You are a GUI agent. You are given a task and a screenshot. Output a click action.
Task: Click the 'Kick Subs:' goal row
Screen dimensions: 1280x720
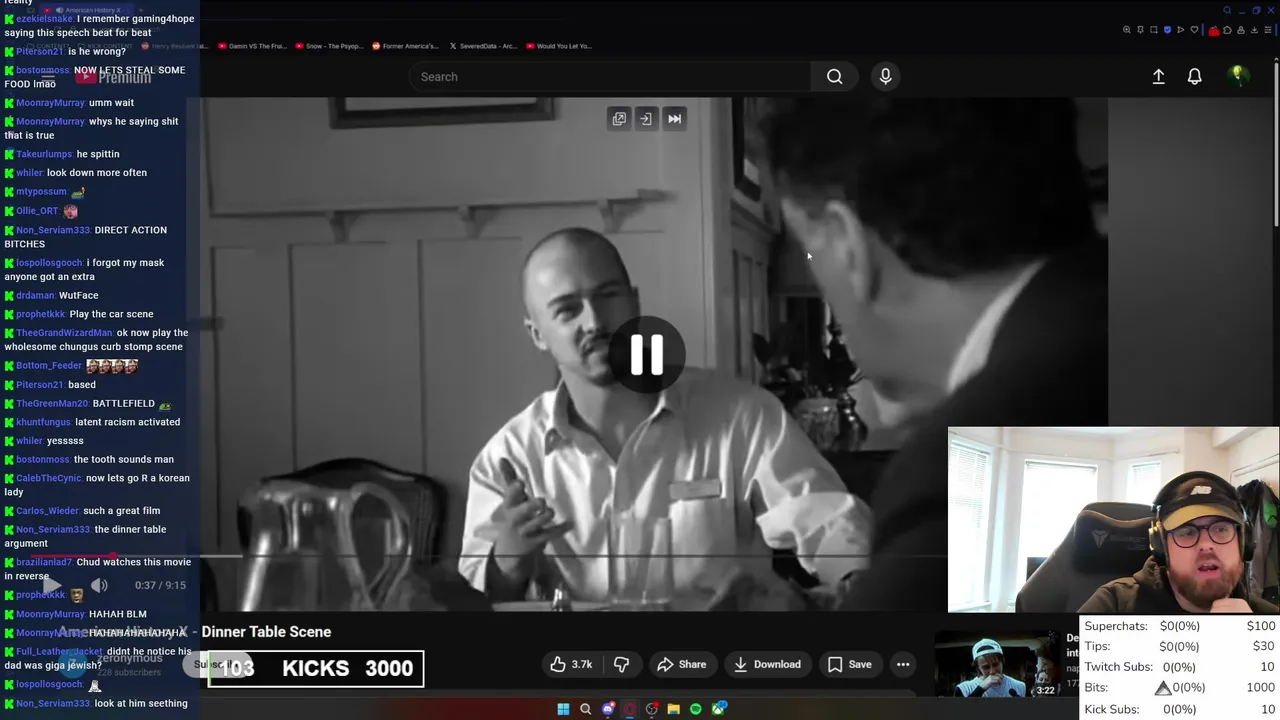tap(1179, 709)
